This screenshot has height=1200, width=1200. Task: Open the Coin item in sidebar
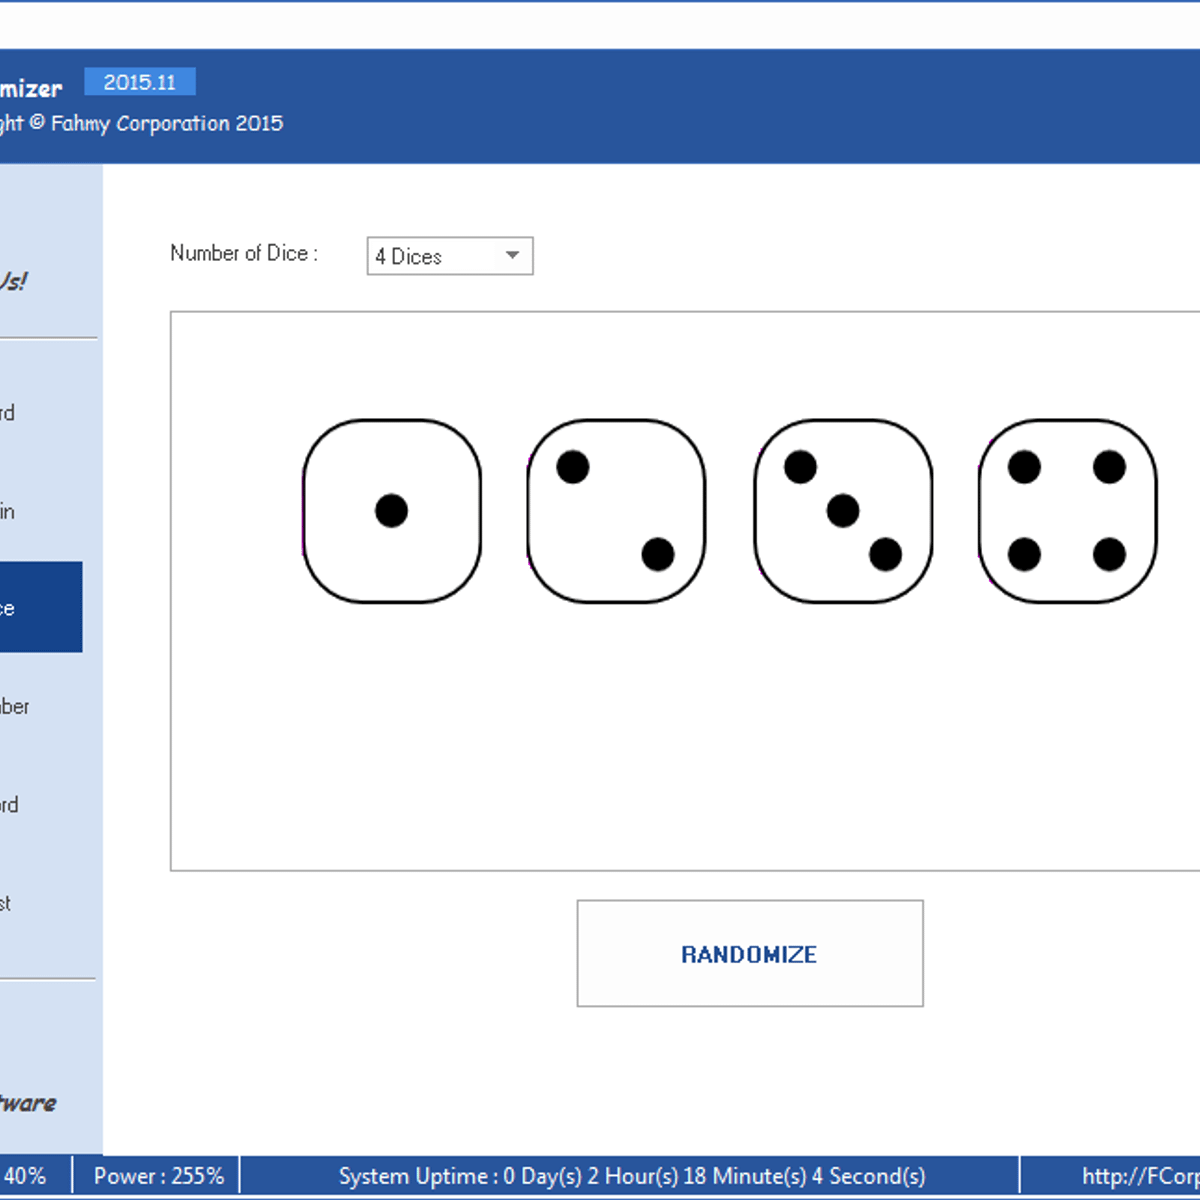coord(8,512)
